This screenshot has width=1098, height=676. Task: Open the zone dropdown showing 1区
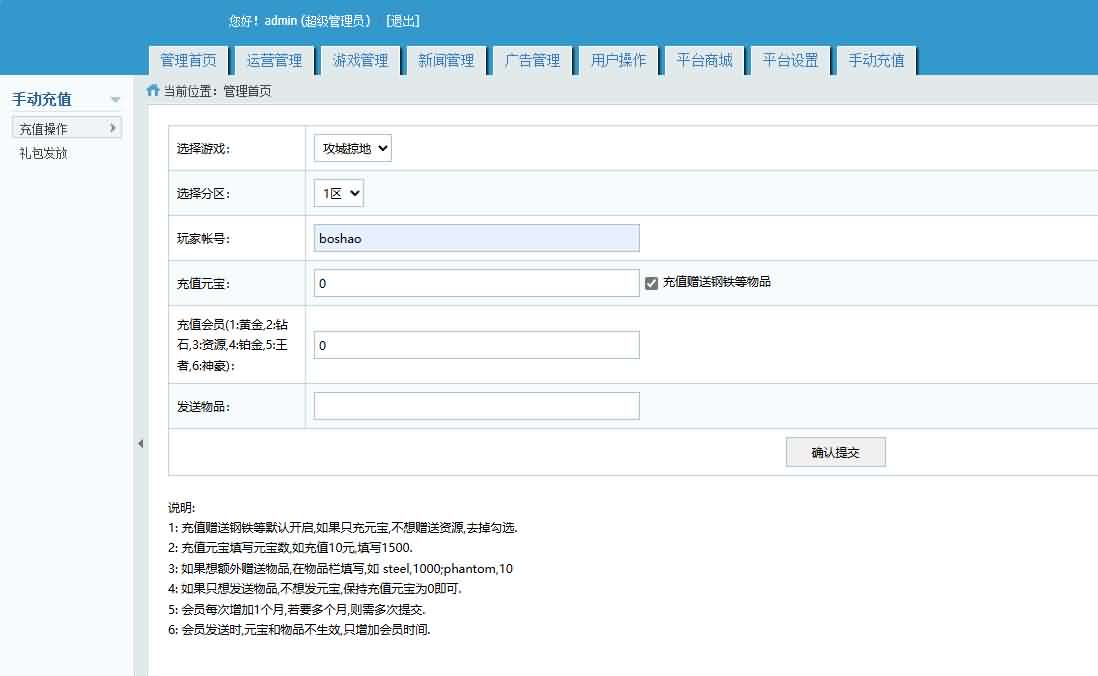tap(338, 193)
